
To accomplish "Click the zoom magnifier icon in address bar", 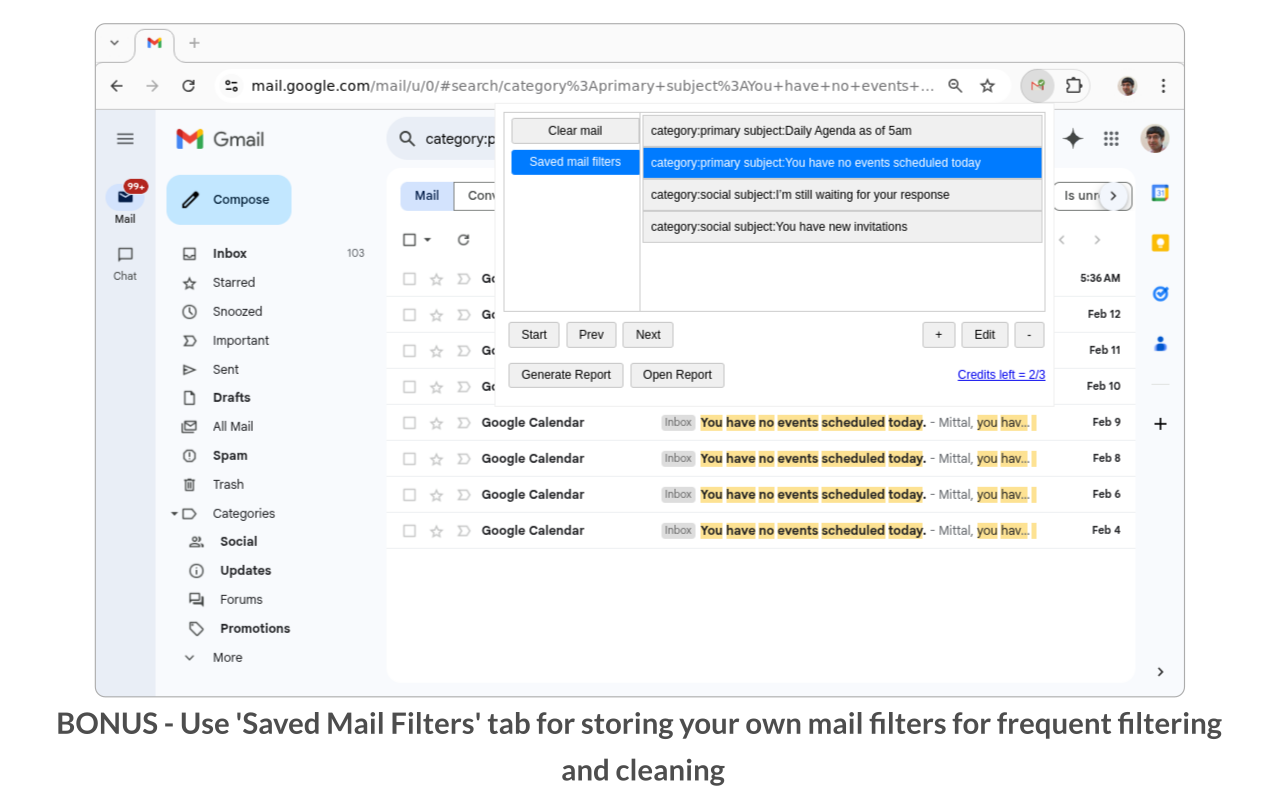I will 955,86.
